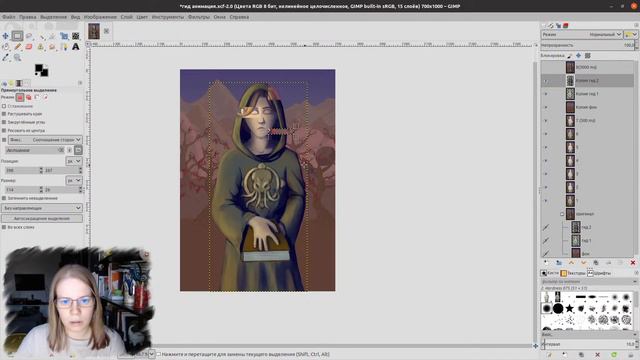The width and height of the screenshot is (640, 360).
Task: Switch to the Кисти tab
Action: (x=549, y=273)
